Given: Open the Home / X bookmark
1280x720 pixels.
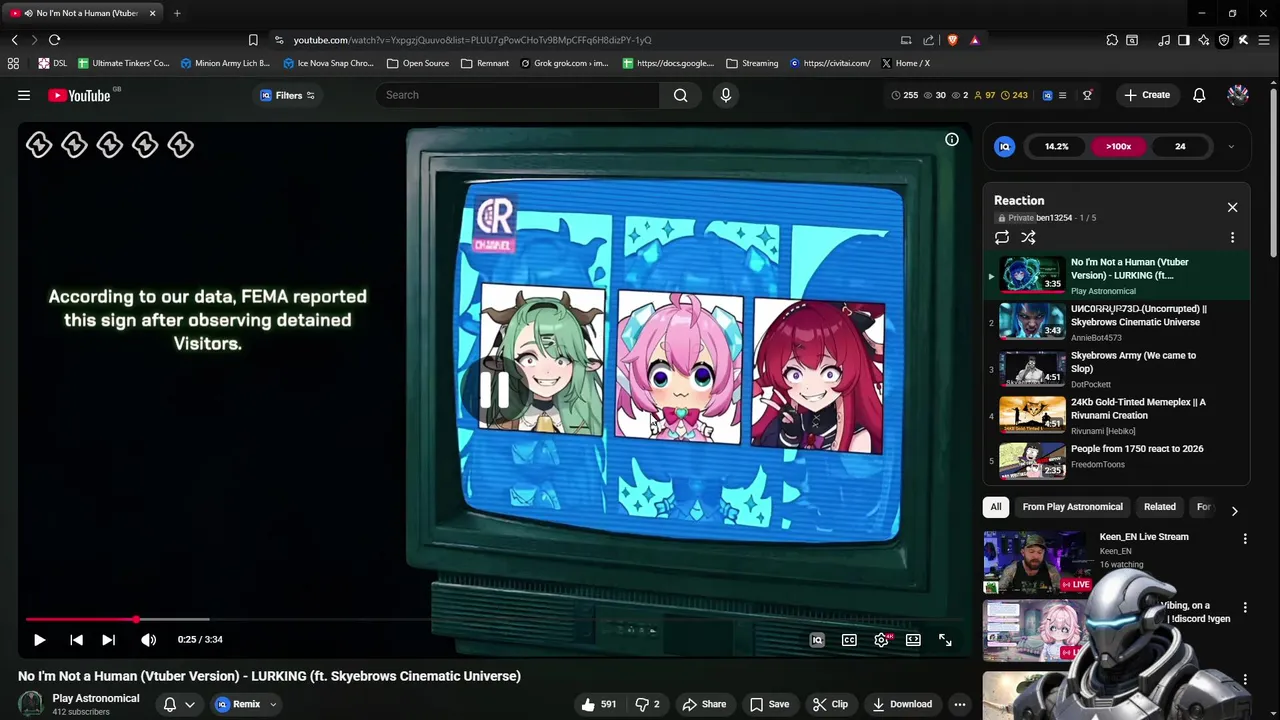Looking at the screenshot, I should [x=905, y=63].
